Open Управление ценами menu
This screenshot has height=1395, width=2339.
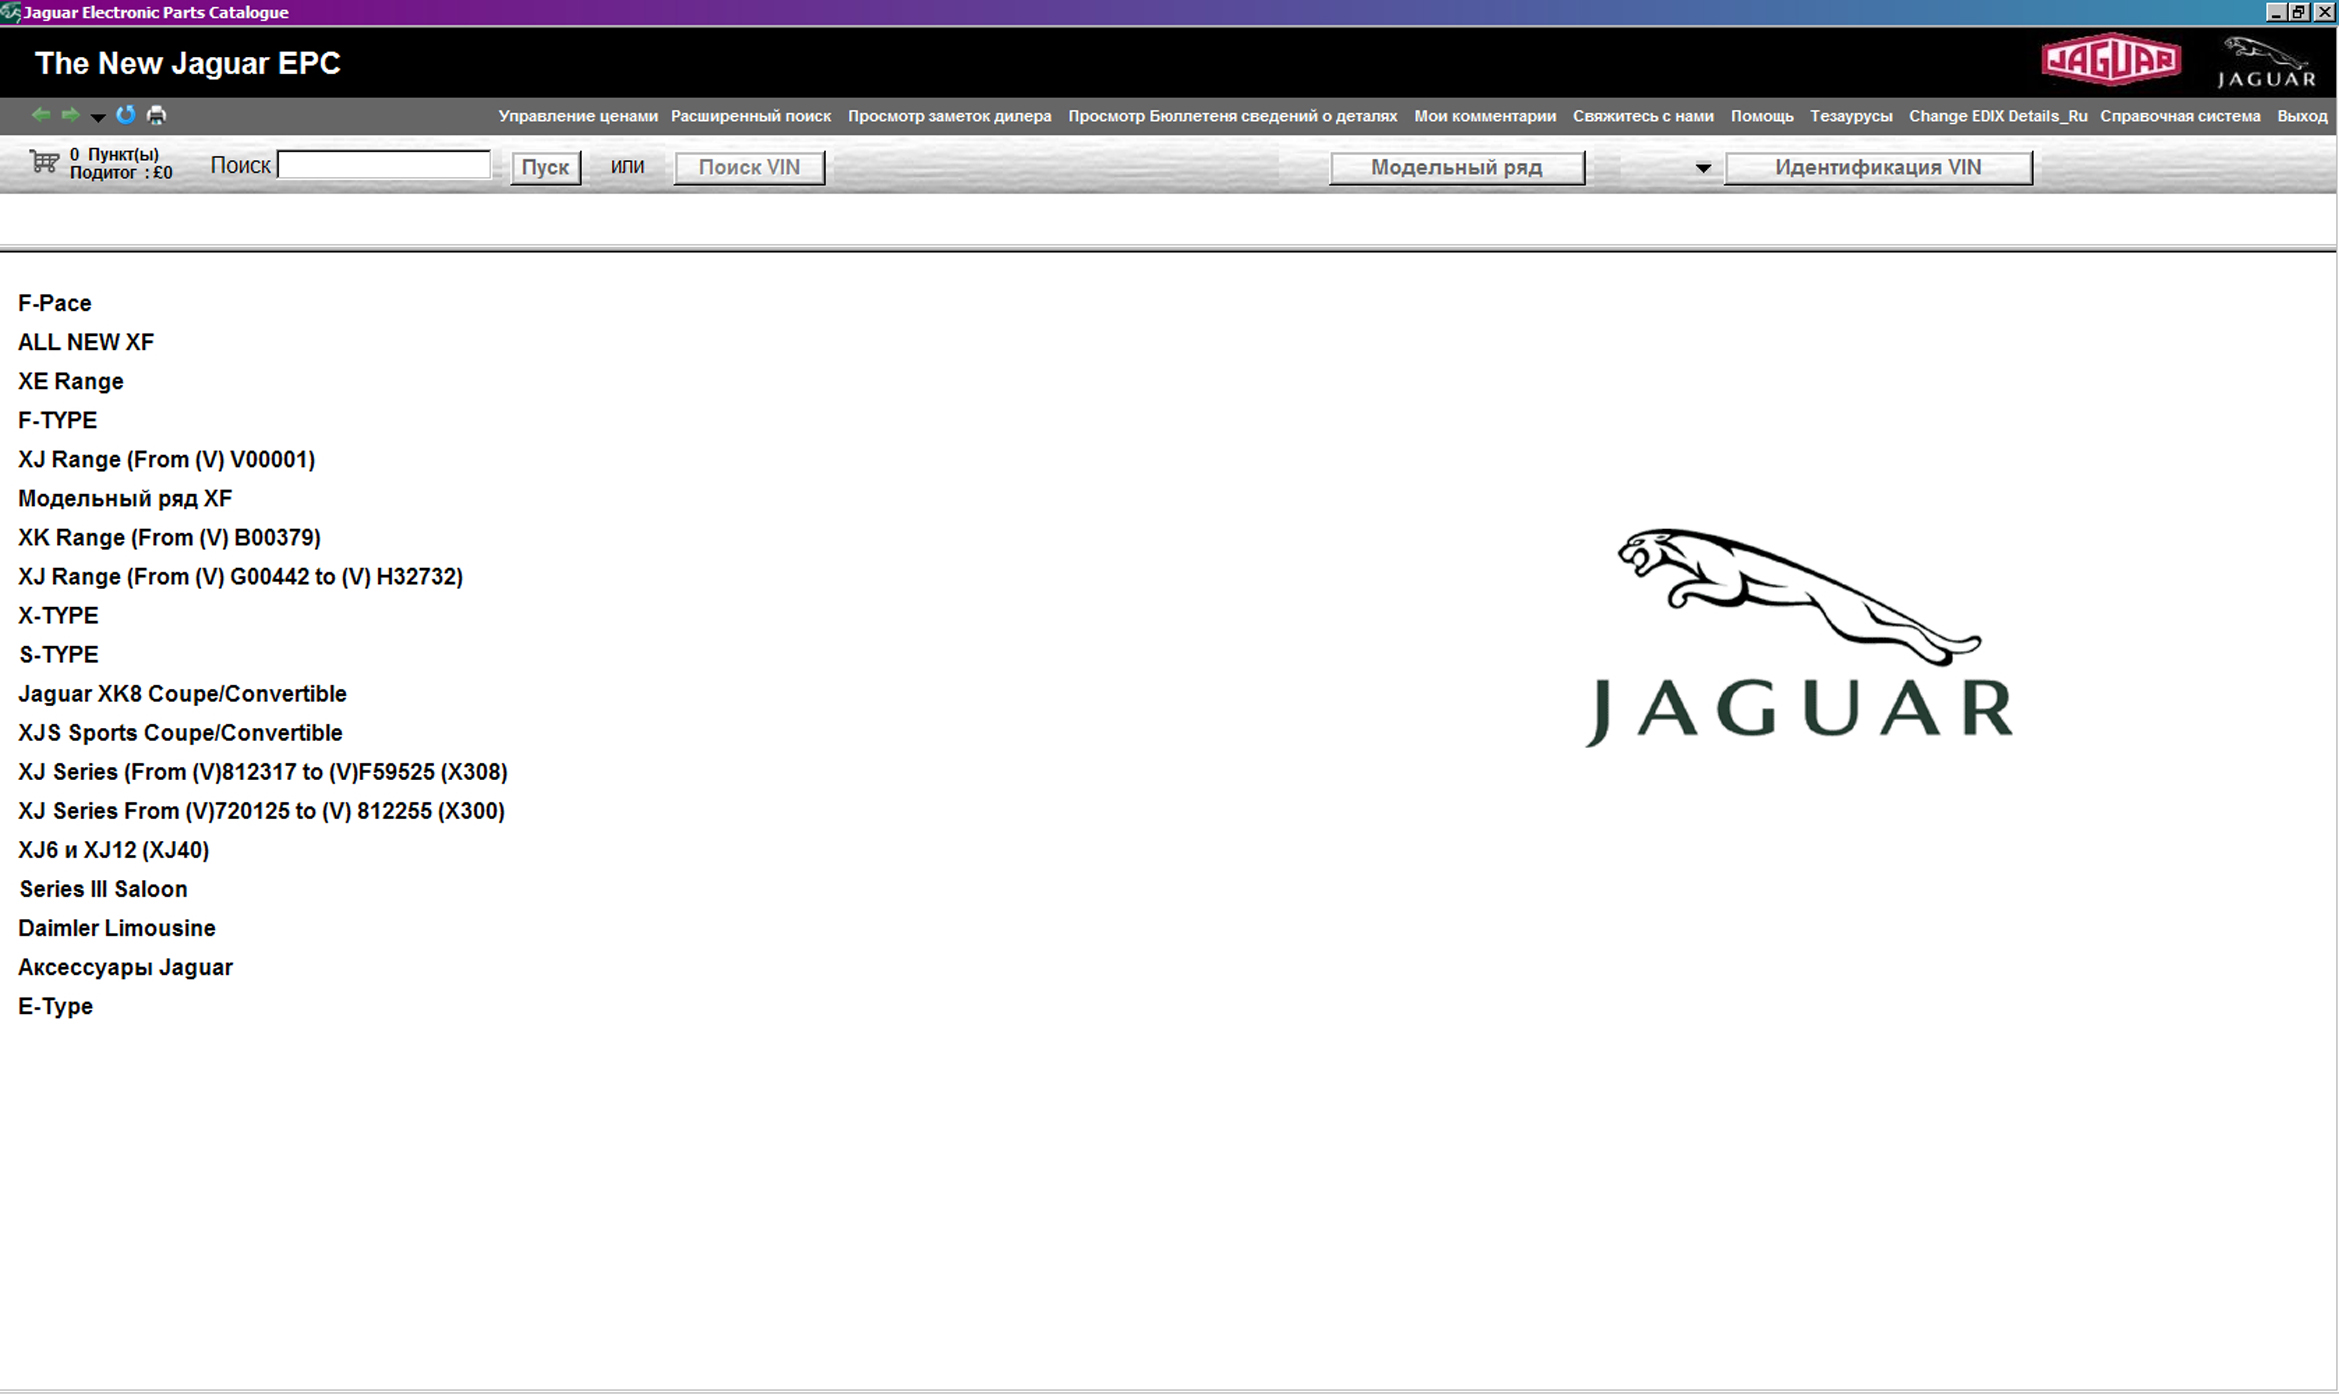[578, 116]
